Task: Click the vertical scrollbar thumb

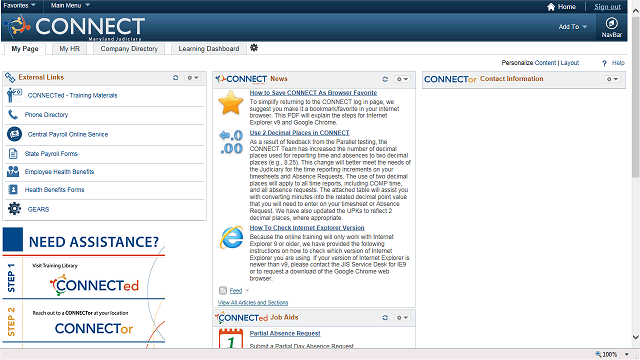Action: [636, 96]
